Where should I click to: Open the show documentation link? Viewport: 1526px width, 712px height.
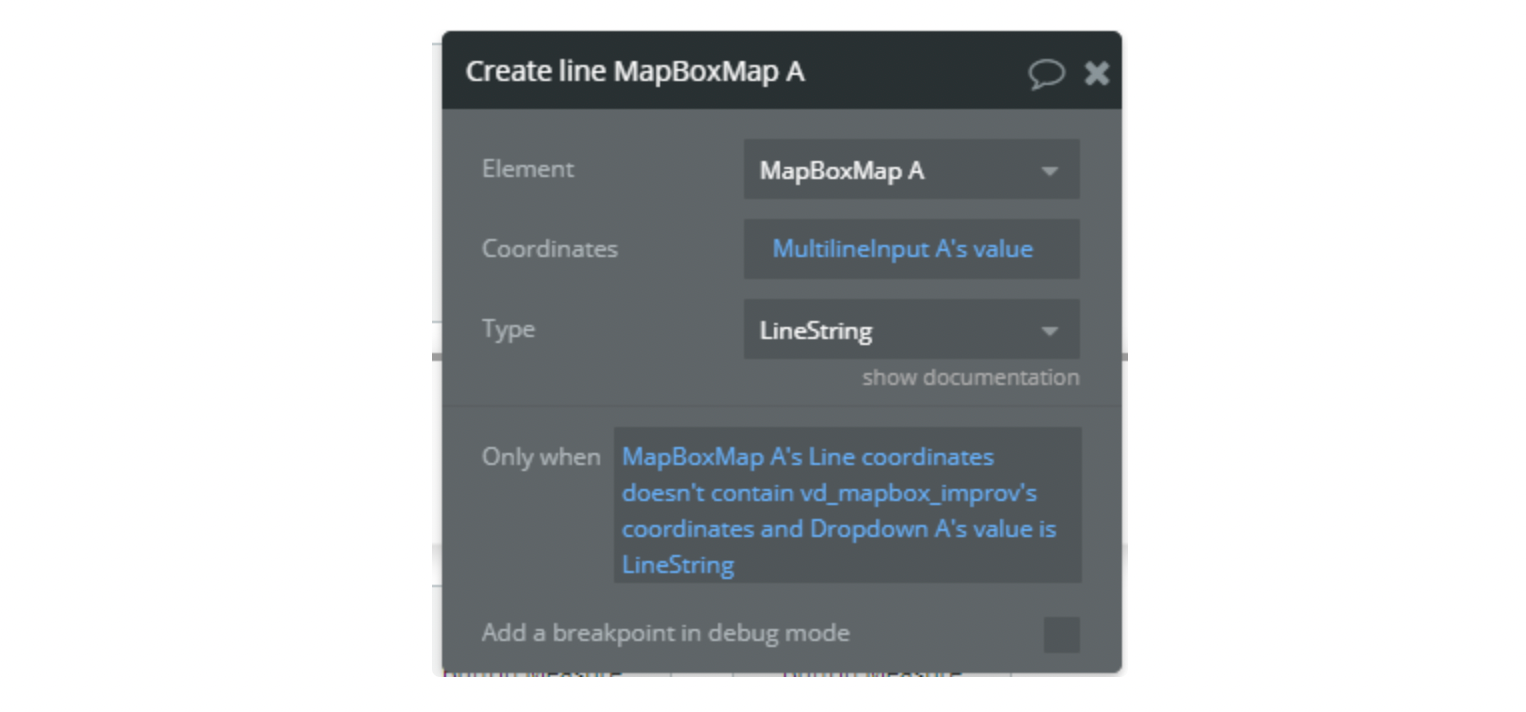click(969, 377)
